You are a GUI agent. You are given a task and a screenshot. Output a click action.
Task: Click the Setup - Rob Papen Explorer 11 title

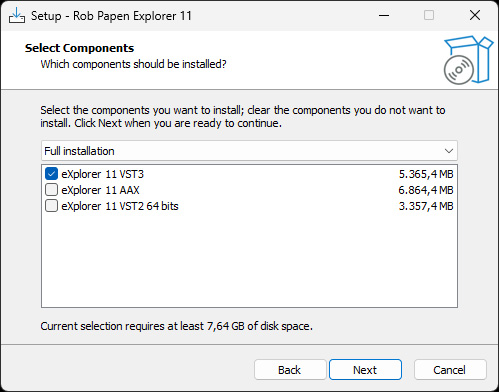click(111, 16)
